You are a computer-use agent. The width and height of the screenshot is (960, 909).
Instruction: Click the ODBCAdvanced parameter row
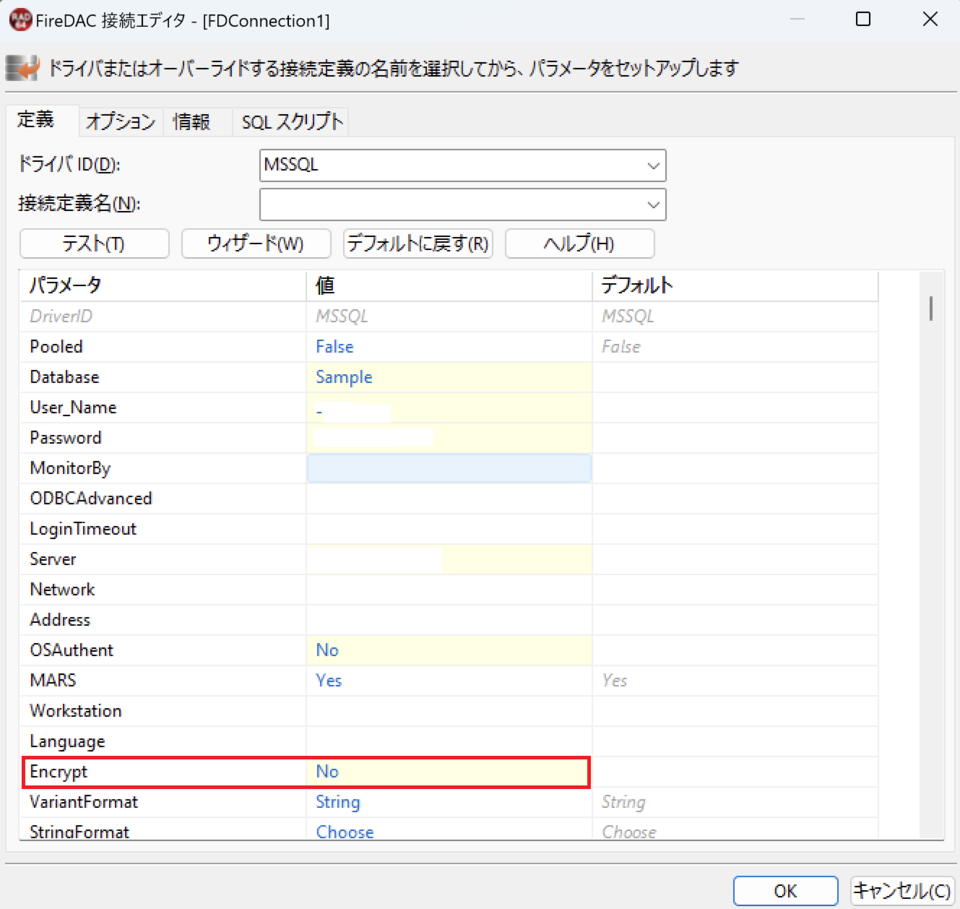(x=449, y=499)
